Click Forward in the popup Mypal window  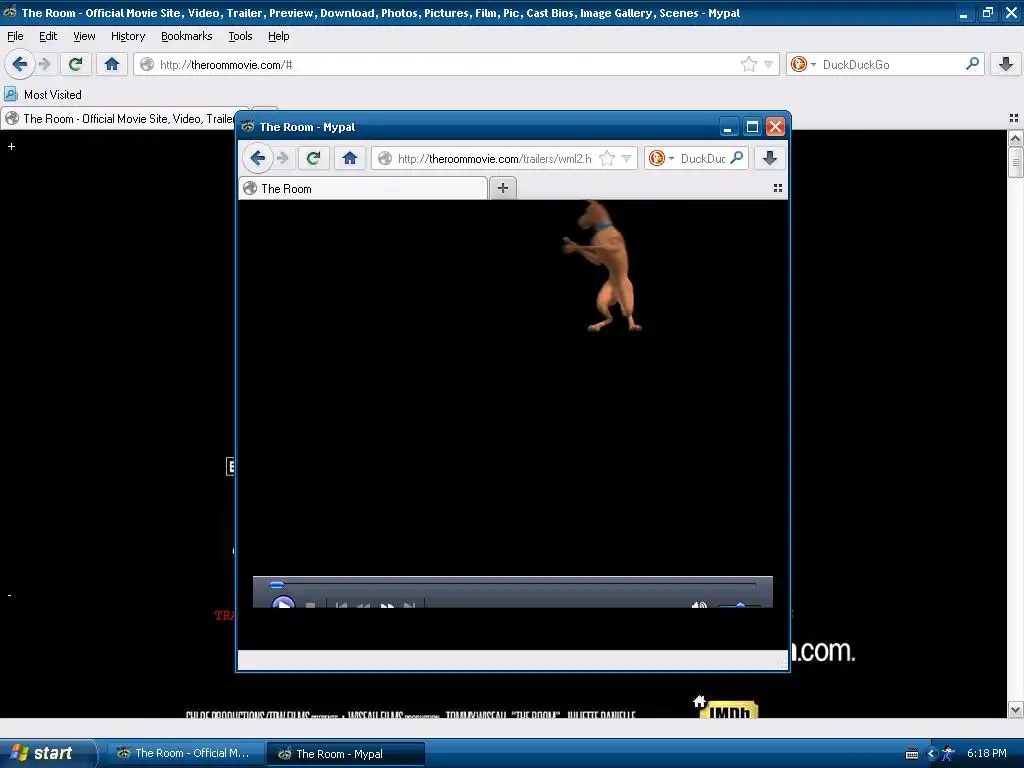282,158
